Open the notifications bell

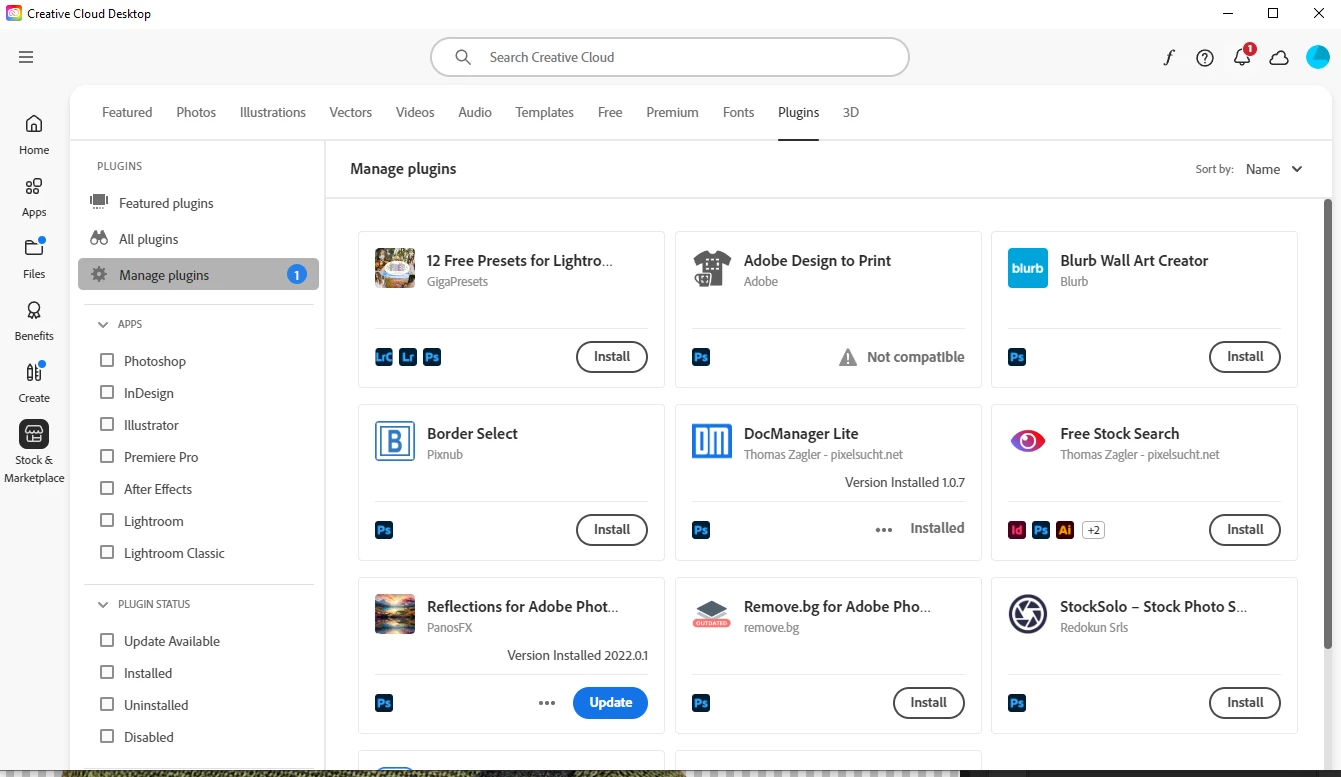click(1242, 57)
